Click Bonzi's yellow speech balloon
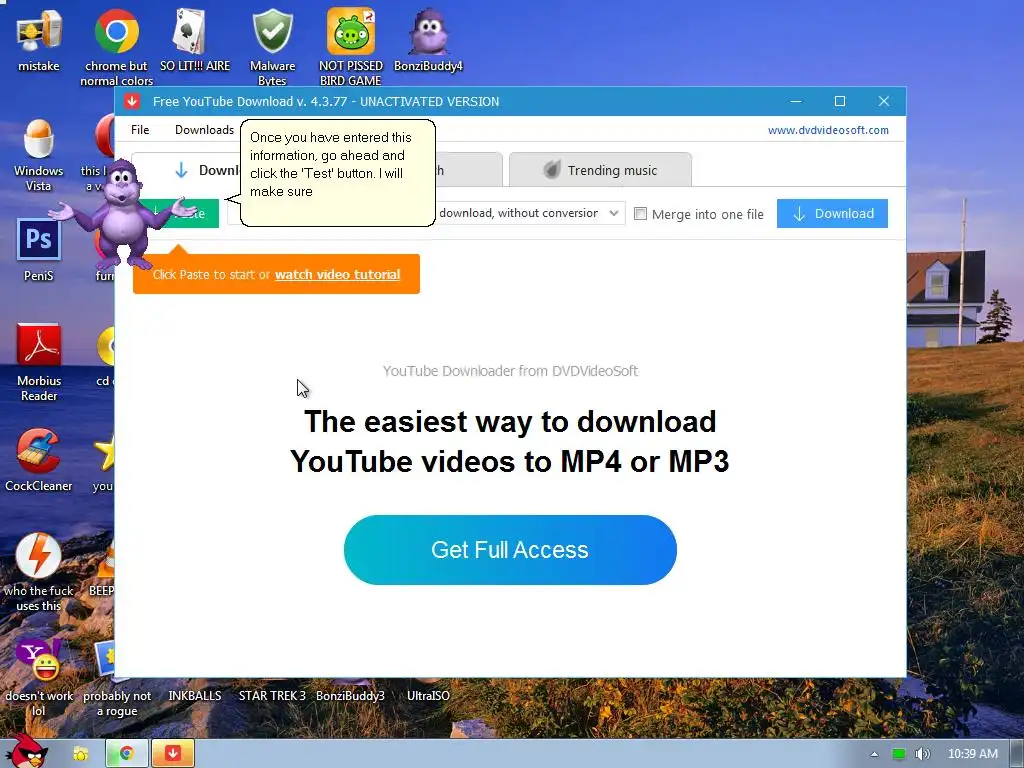Image resolution: width=1024 pixels, height=768 pixels. [x=338, y=173]
